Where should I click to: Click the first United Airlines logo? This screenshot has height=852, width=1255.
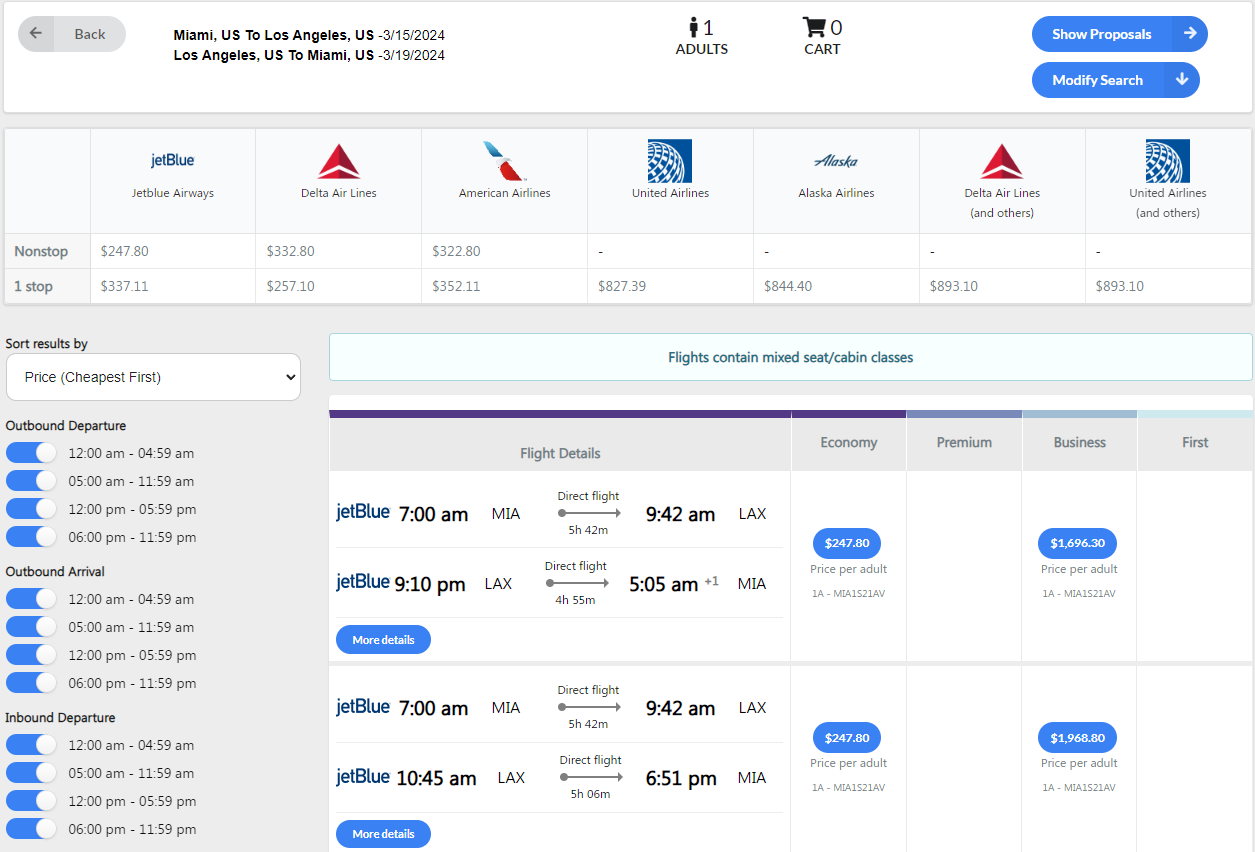[670, 161]
